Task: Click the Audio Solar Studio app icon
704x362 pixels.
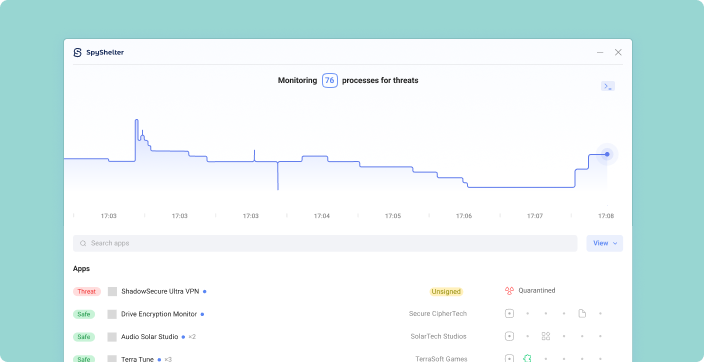Action: [112, 336]
